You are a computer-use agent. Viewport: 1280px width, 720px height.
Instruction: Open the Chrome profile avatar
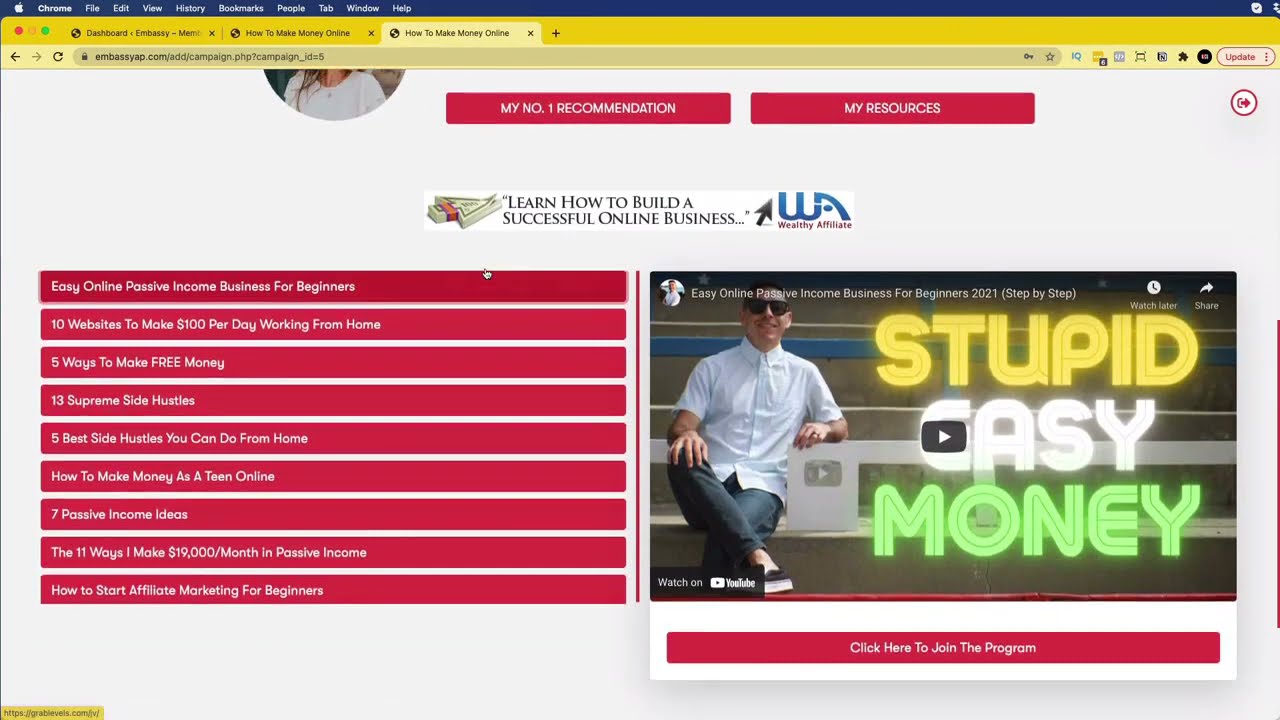tap(1204, 57)
